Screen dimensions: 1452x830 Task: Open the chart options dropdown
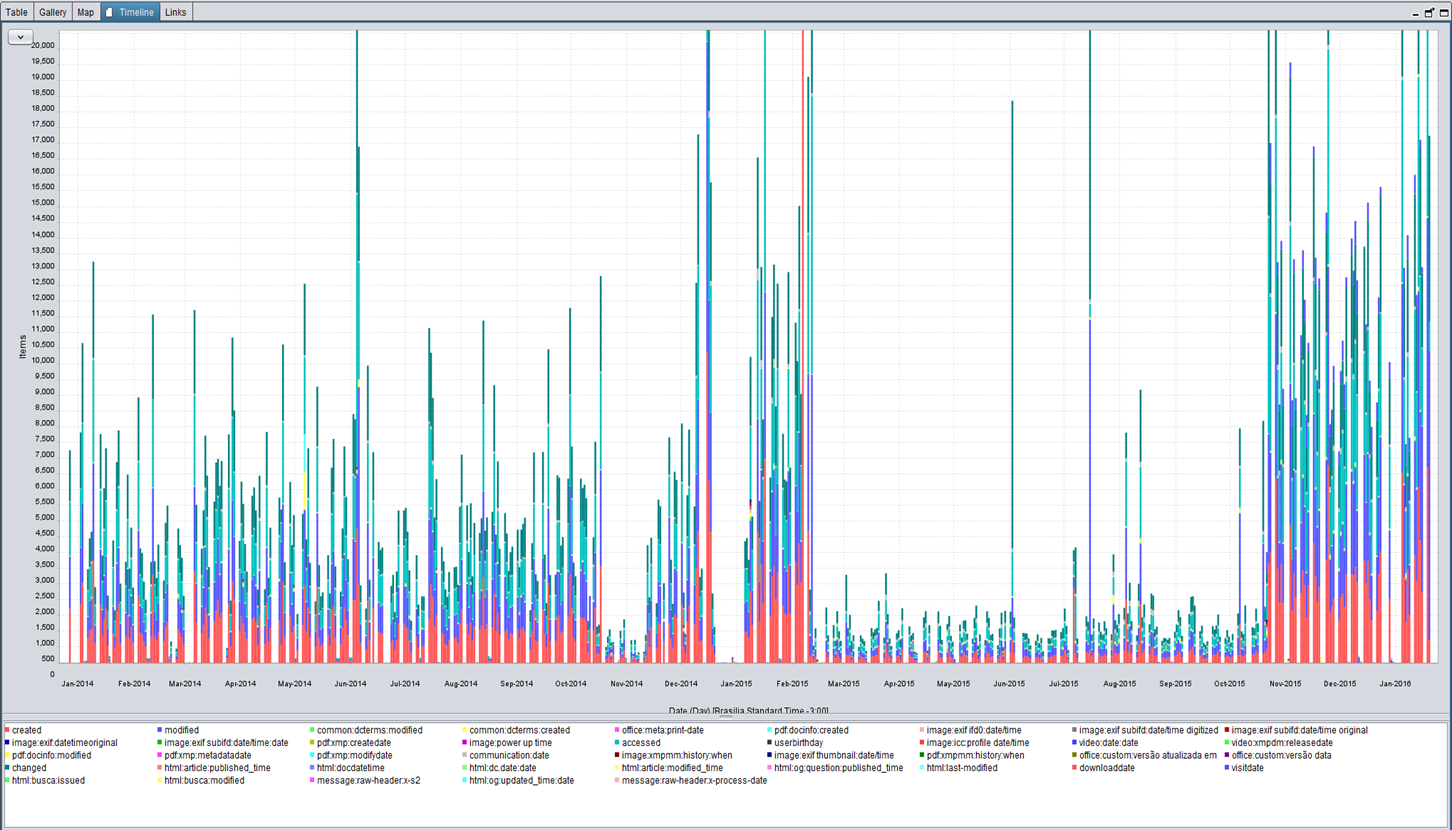coord(19,36)
